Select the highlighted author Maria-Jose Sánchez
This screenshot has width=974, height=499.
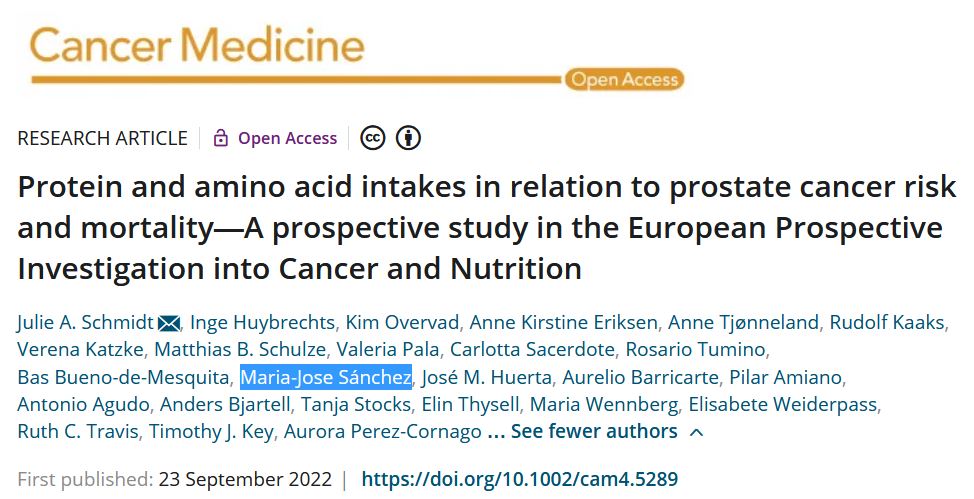point(326,377)
